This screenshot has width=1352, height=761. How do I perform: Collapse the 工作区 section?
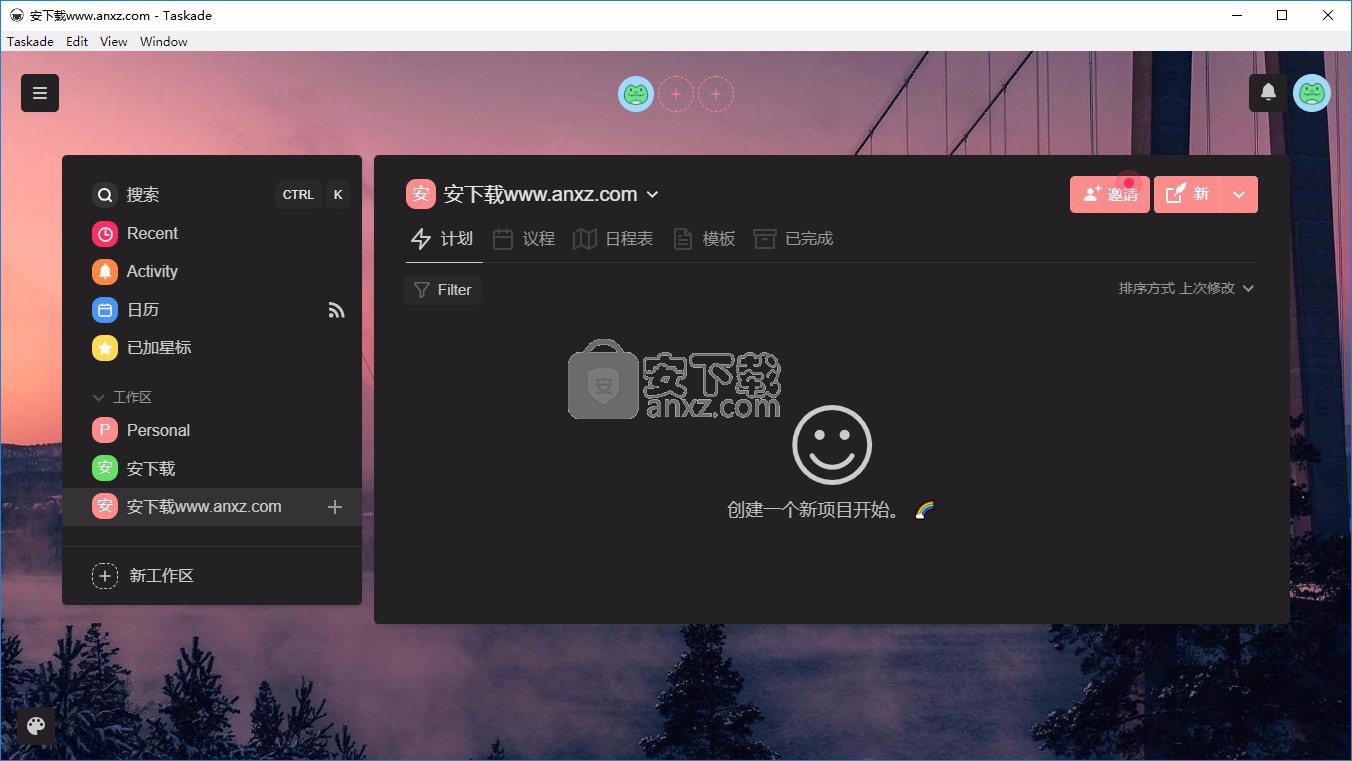122,397
